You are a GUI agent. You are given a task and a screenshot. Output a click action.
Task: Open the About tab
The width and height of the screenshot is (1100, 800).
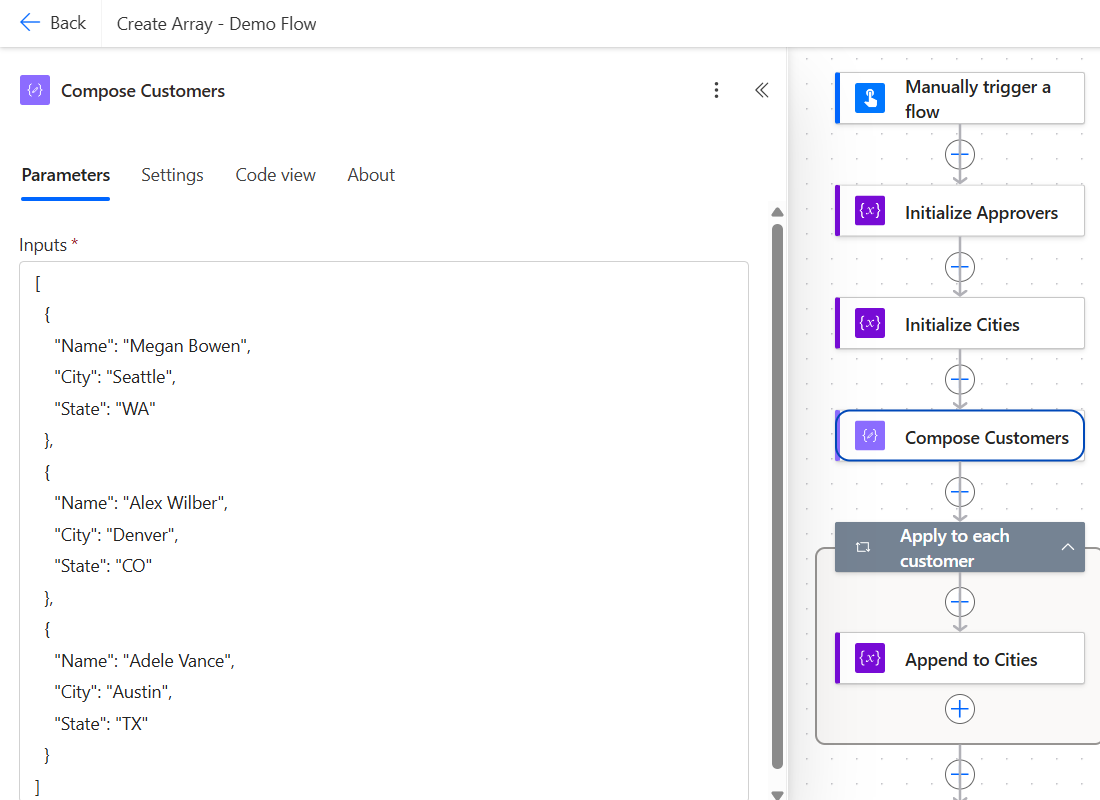pyautogui.click(x=371, y=175)
